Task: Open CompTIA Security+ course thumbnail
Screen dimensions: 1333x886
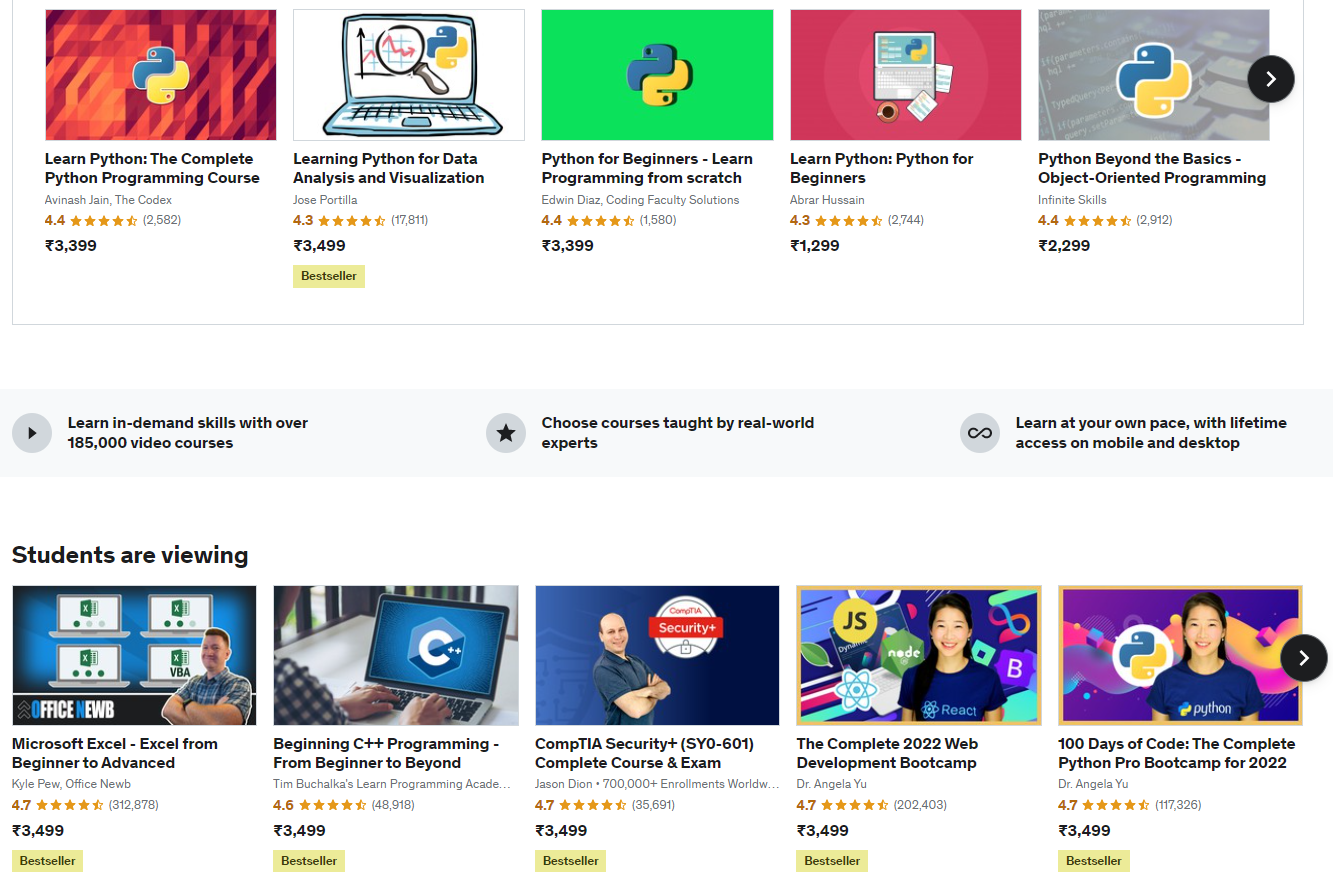Action: pyautogui.click(x=657, y=655)
